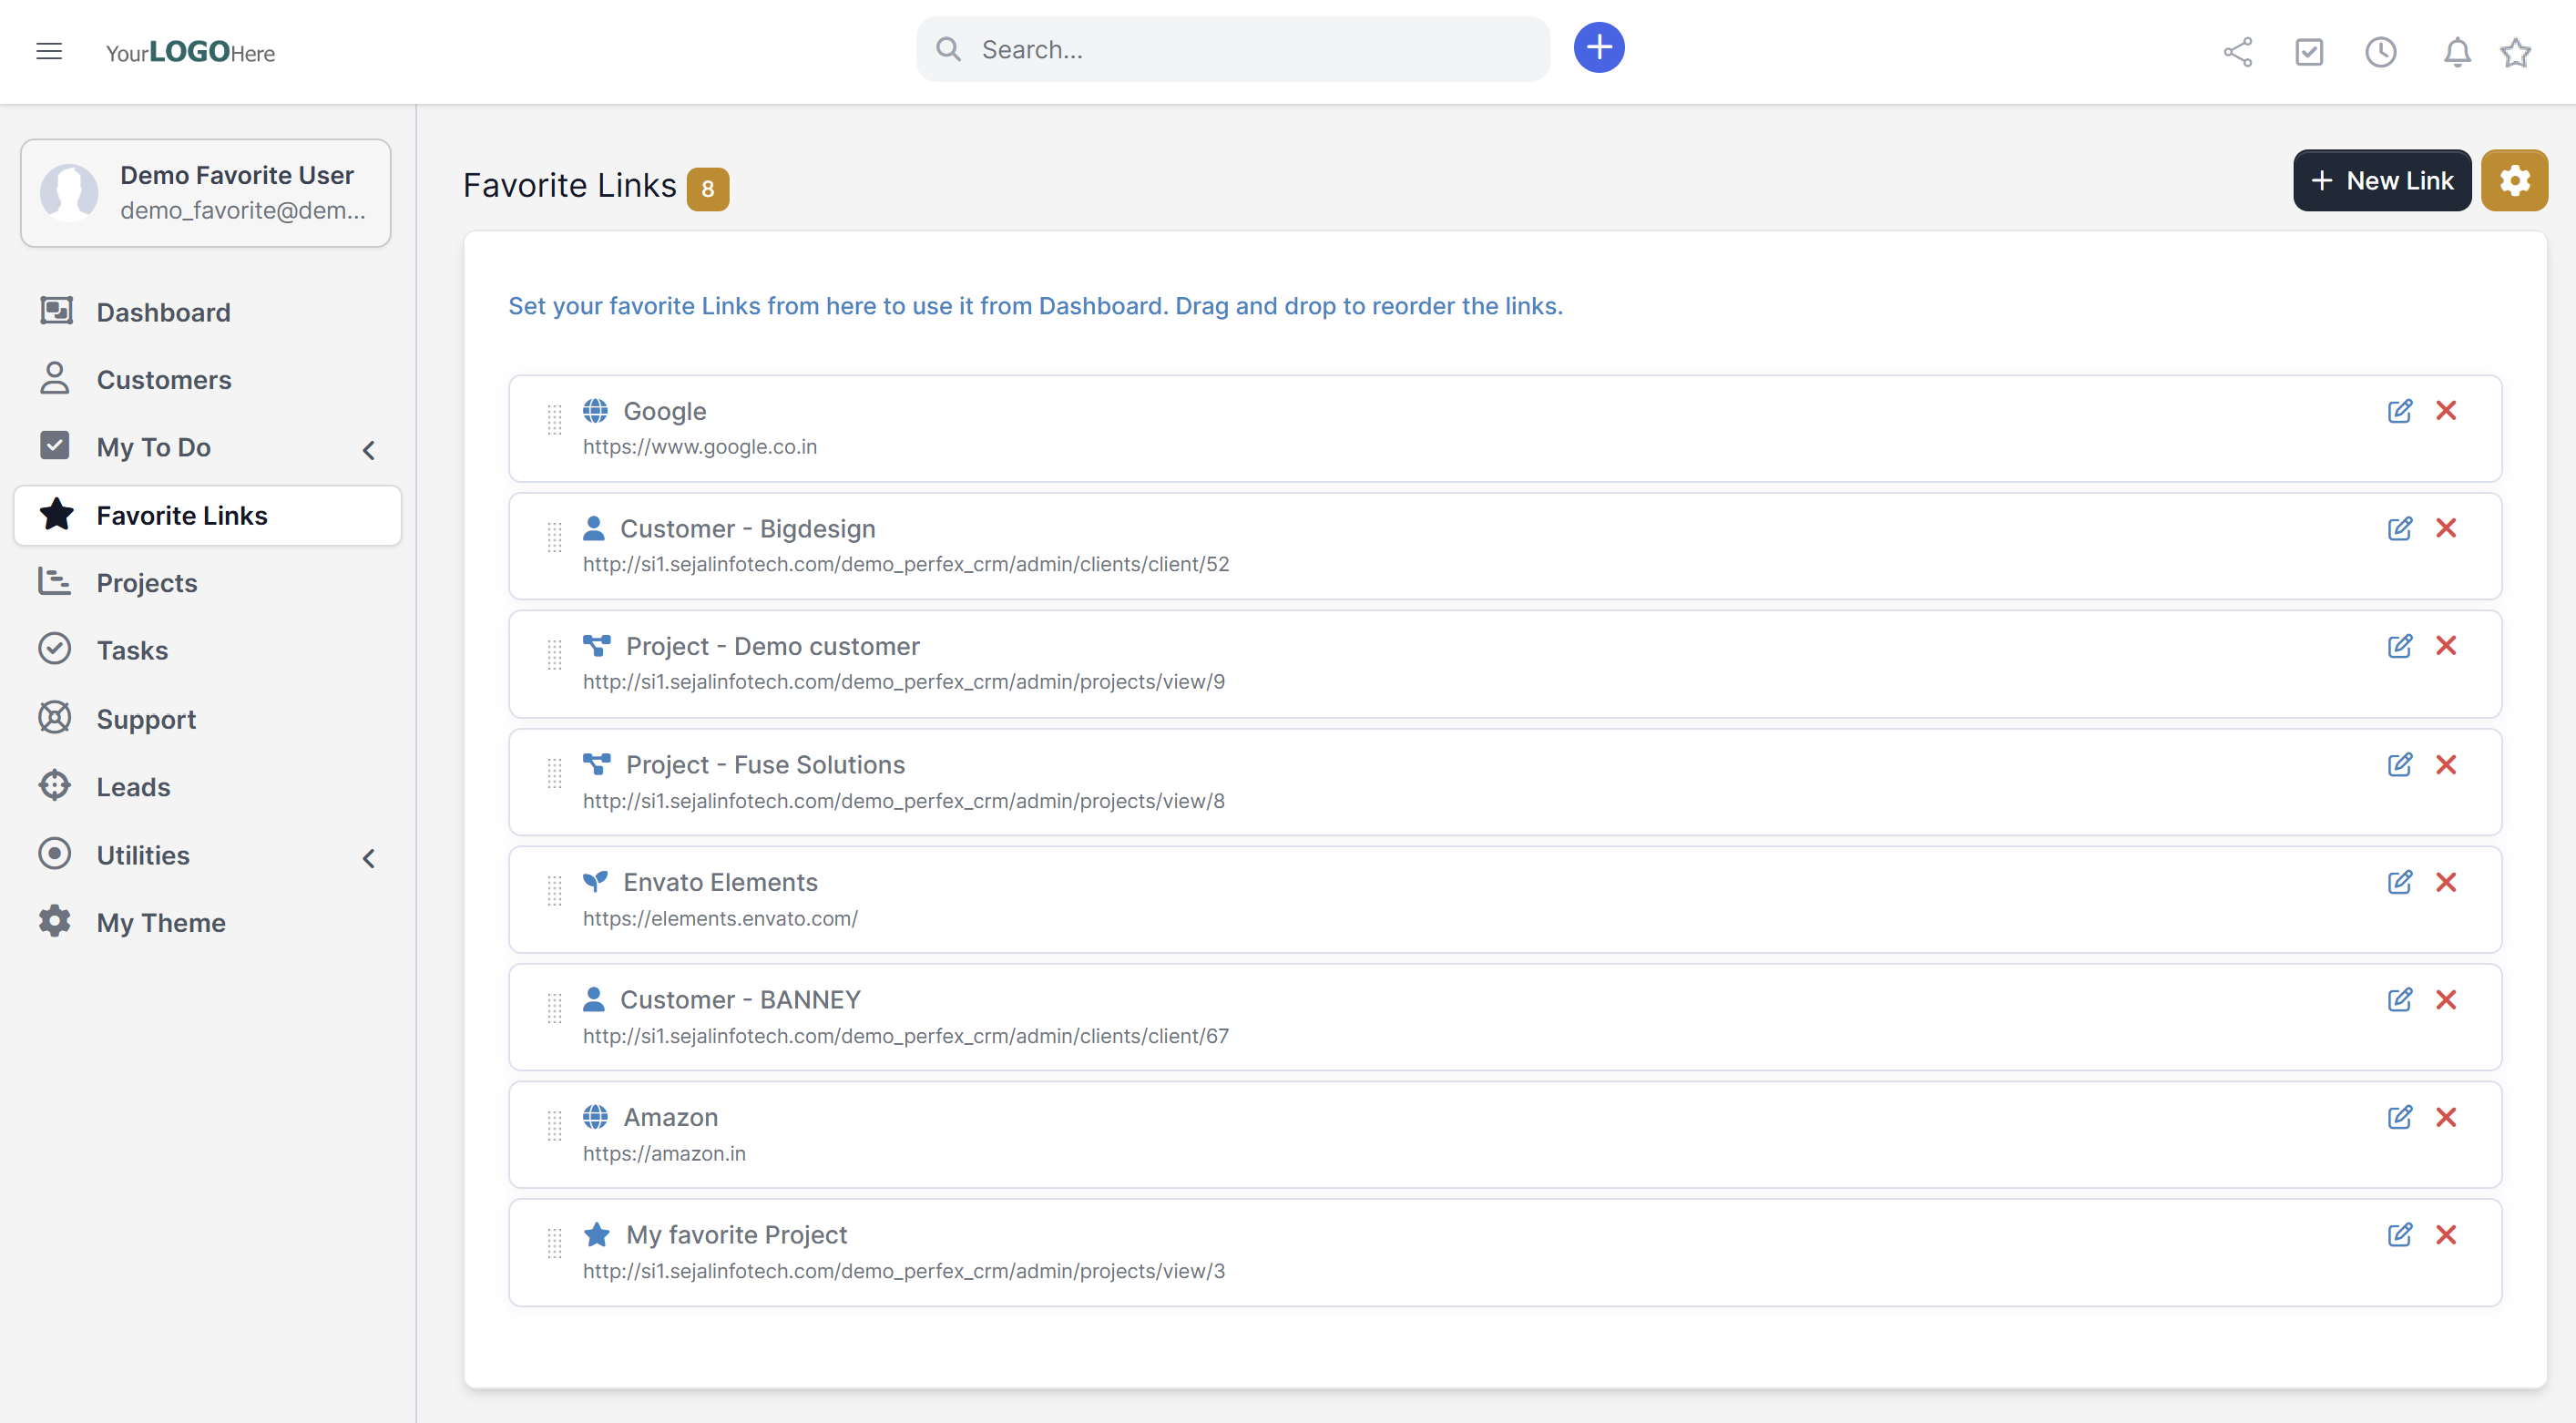The height and width of the screenshot is (1423, 2576).
Task: Remove the Customer - BANNEY link
Action: tap(2445, 1000)
